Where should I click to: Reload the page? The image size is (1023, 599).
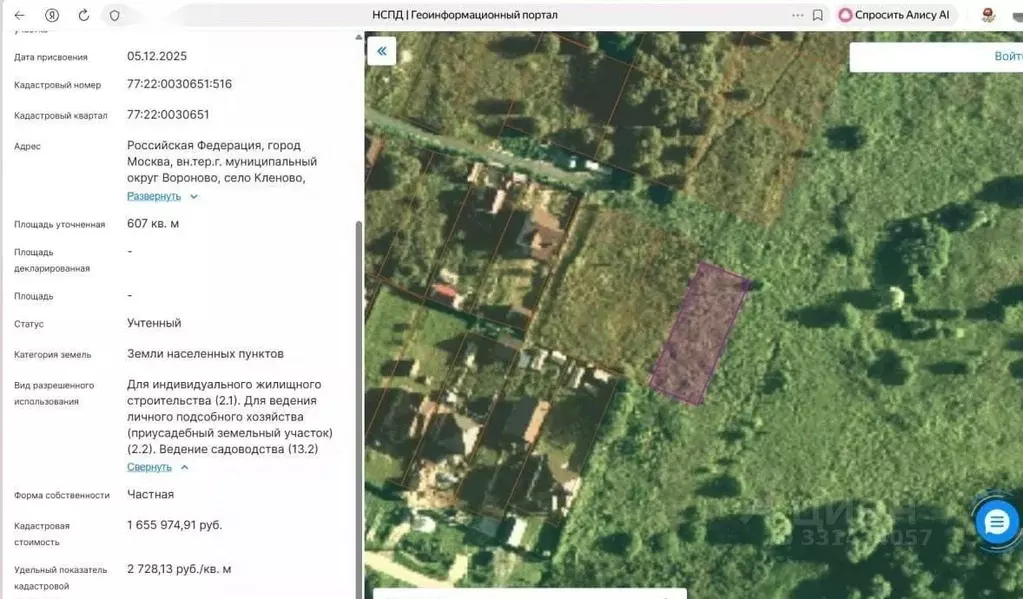click(84, 15)
